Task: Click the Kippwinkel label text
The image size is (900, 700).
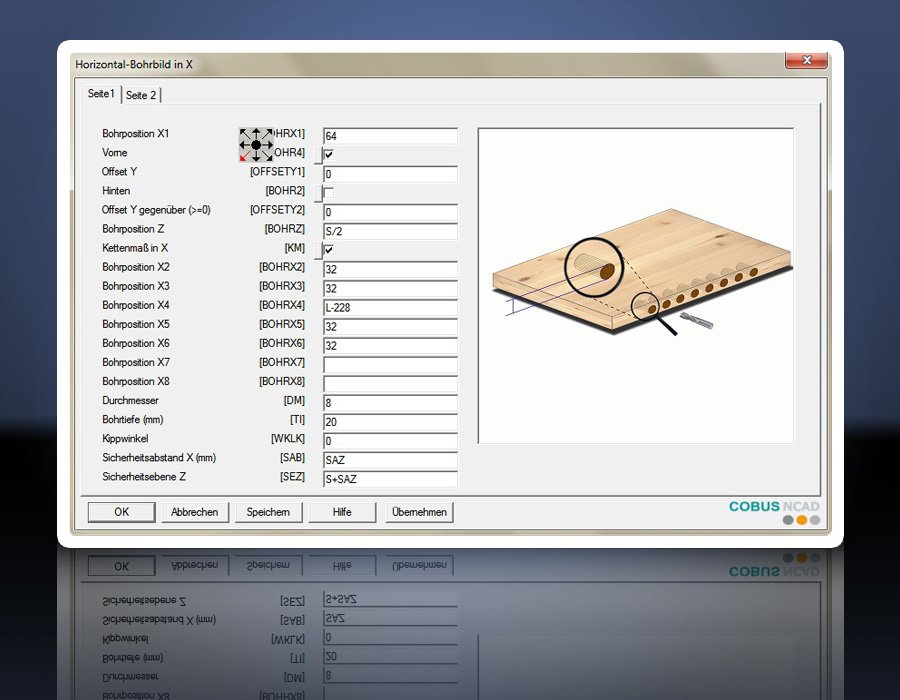Action: click(x=125, y=438)
